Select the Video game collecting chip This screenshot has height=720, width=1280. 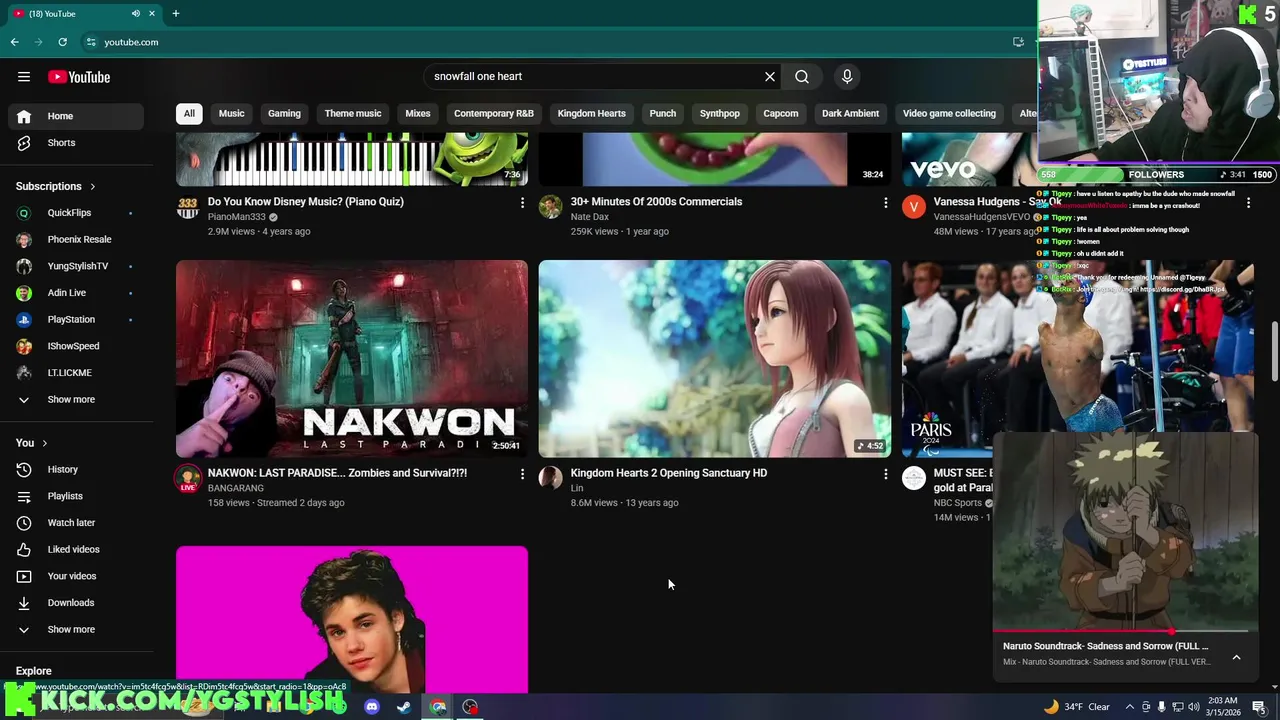949,114
